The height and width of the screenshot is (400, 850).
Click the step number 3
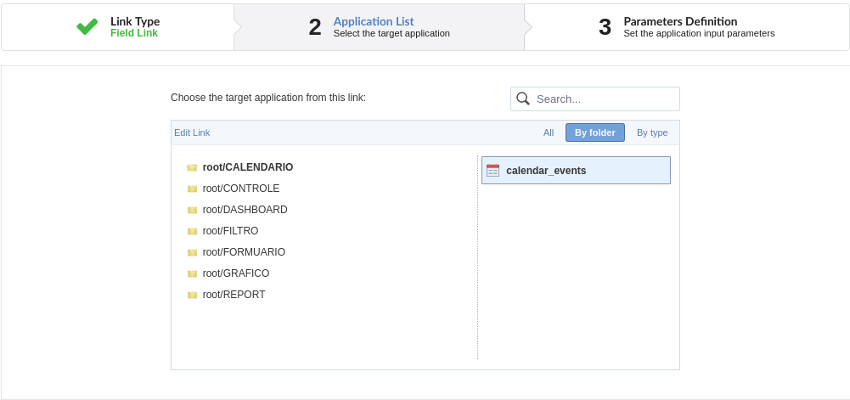point(605,27)
